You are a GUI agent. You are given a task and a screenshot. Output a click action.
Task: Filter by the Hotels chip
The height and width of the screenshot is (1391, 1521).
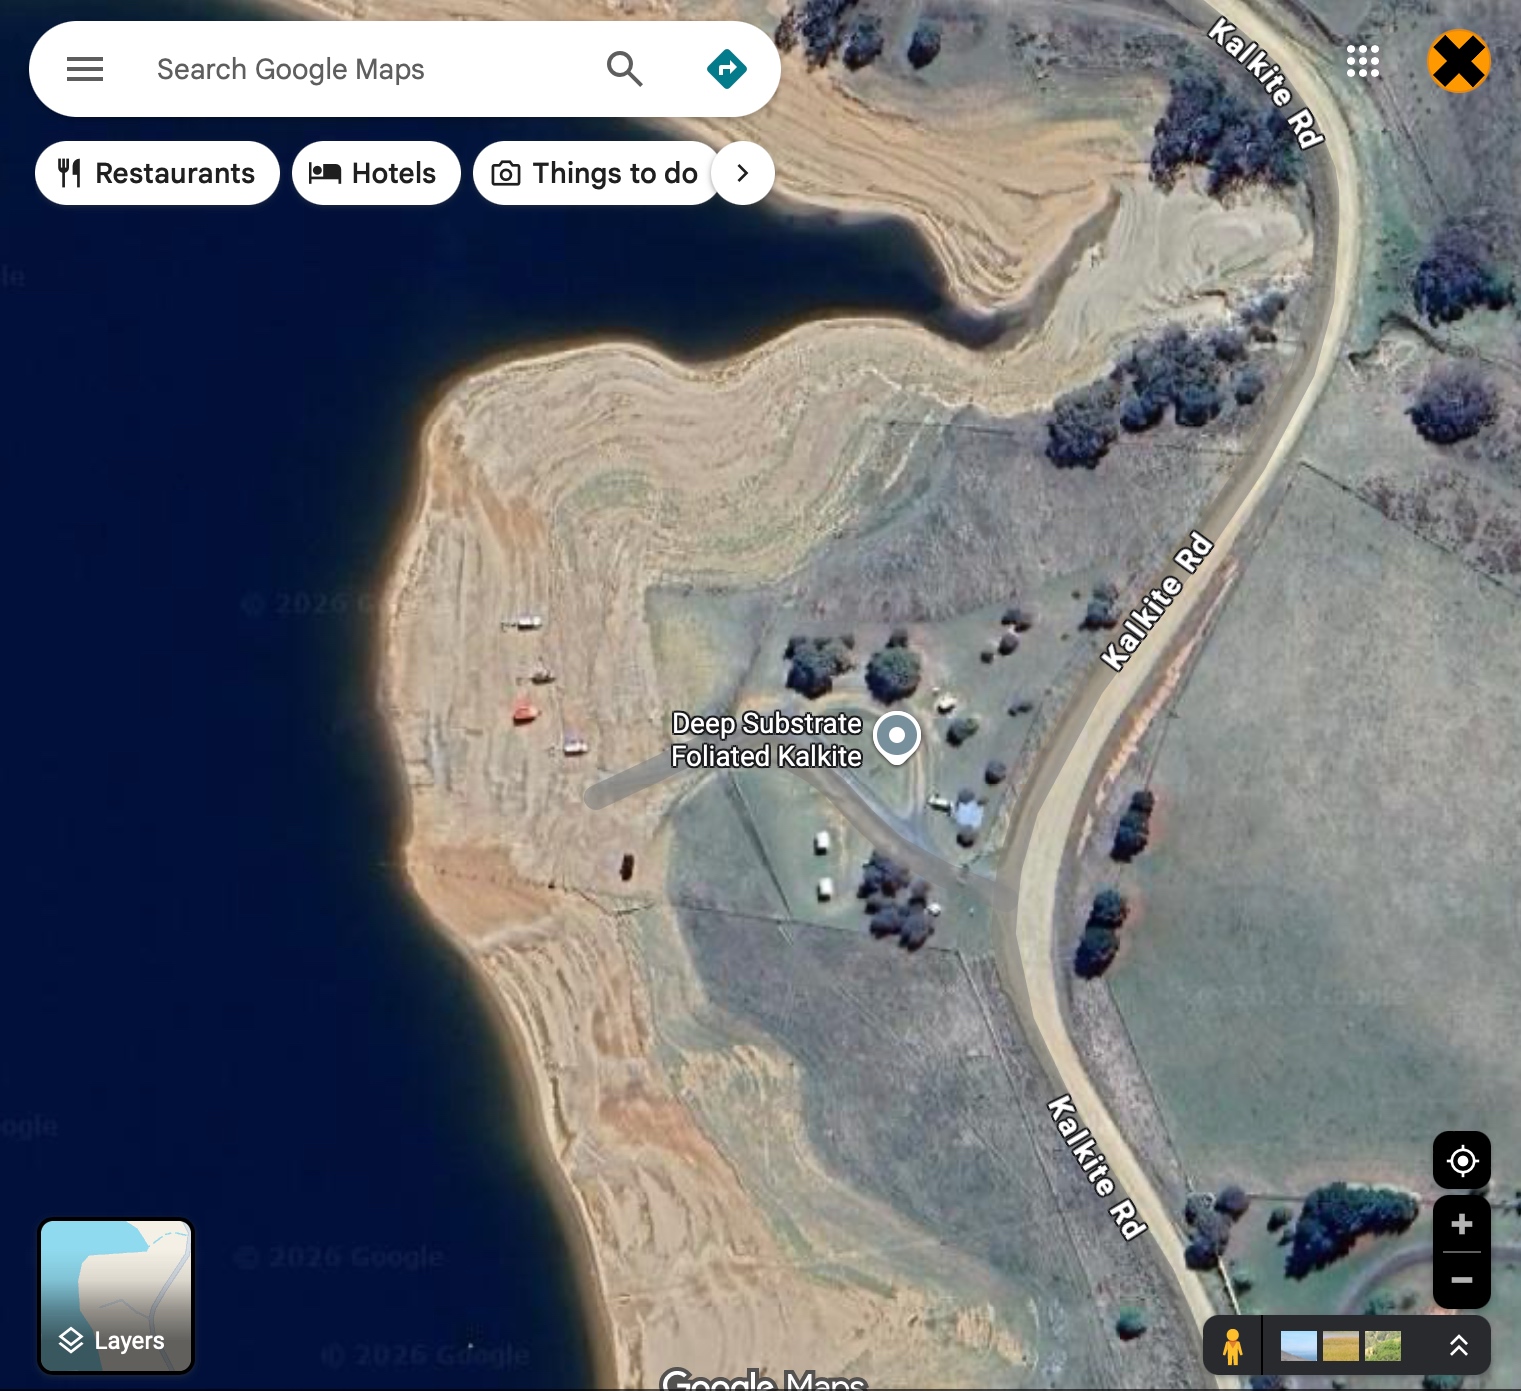tap(375, 173)
